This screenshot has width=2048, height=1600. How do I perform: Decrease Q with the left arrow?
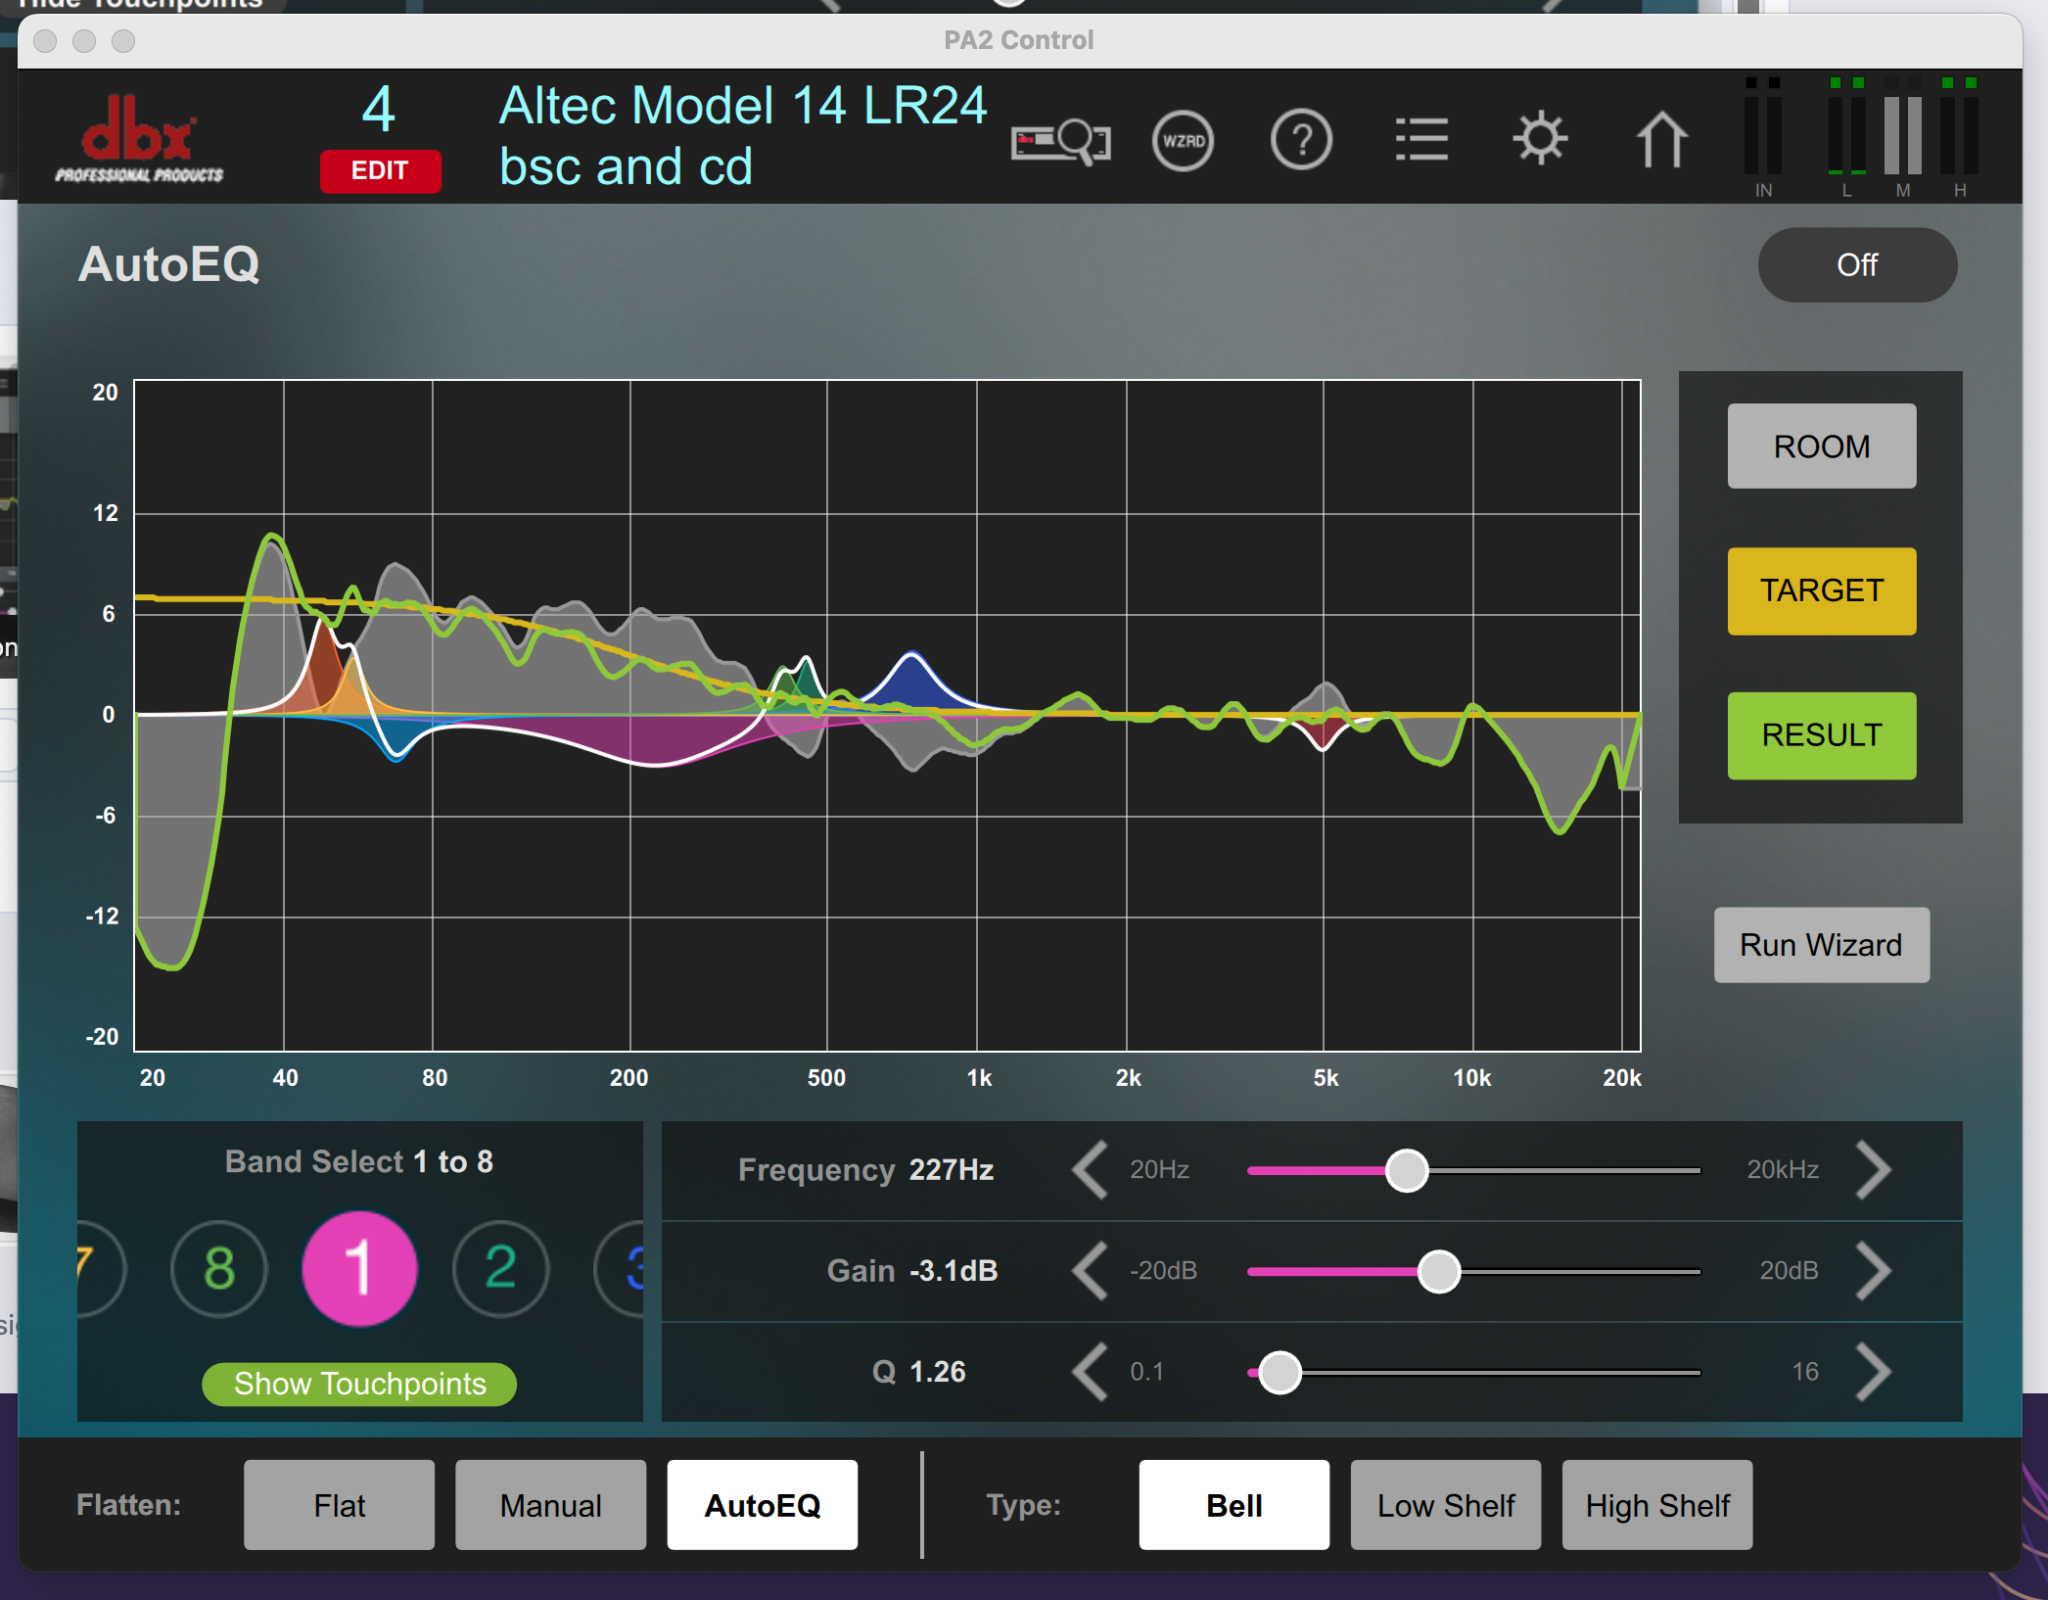coord(1090,1372)
